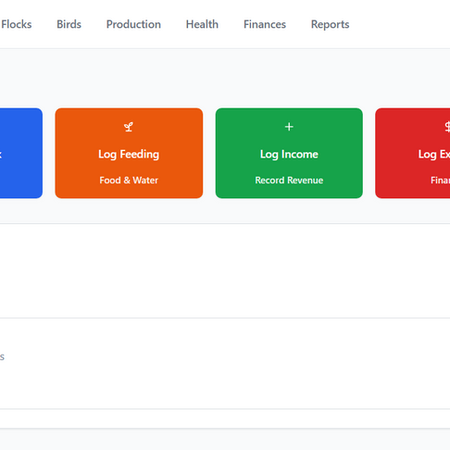Open the Flocks navigation tab
Viewport: 450px width, 450px height.
(x=16, y=24)
